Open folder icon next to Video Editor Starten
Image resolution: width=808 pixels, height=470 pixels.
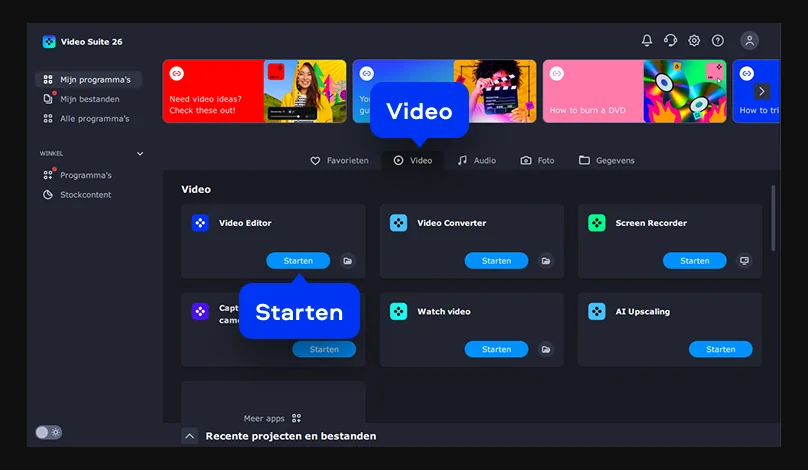(x=348, y=261)
